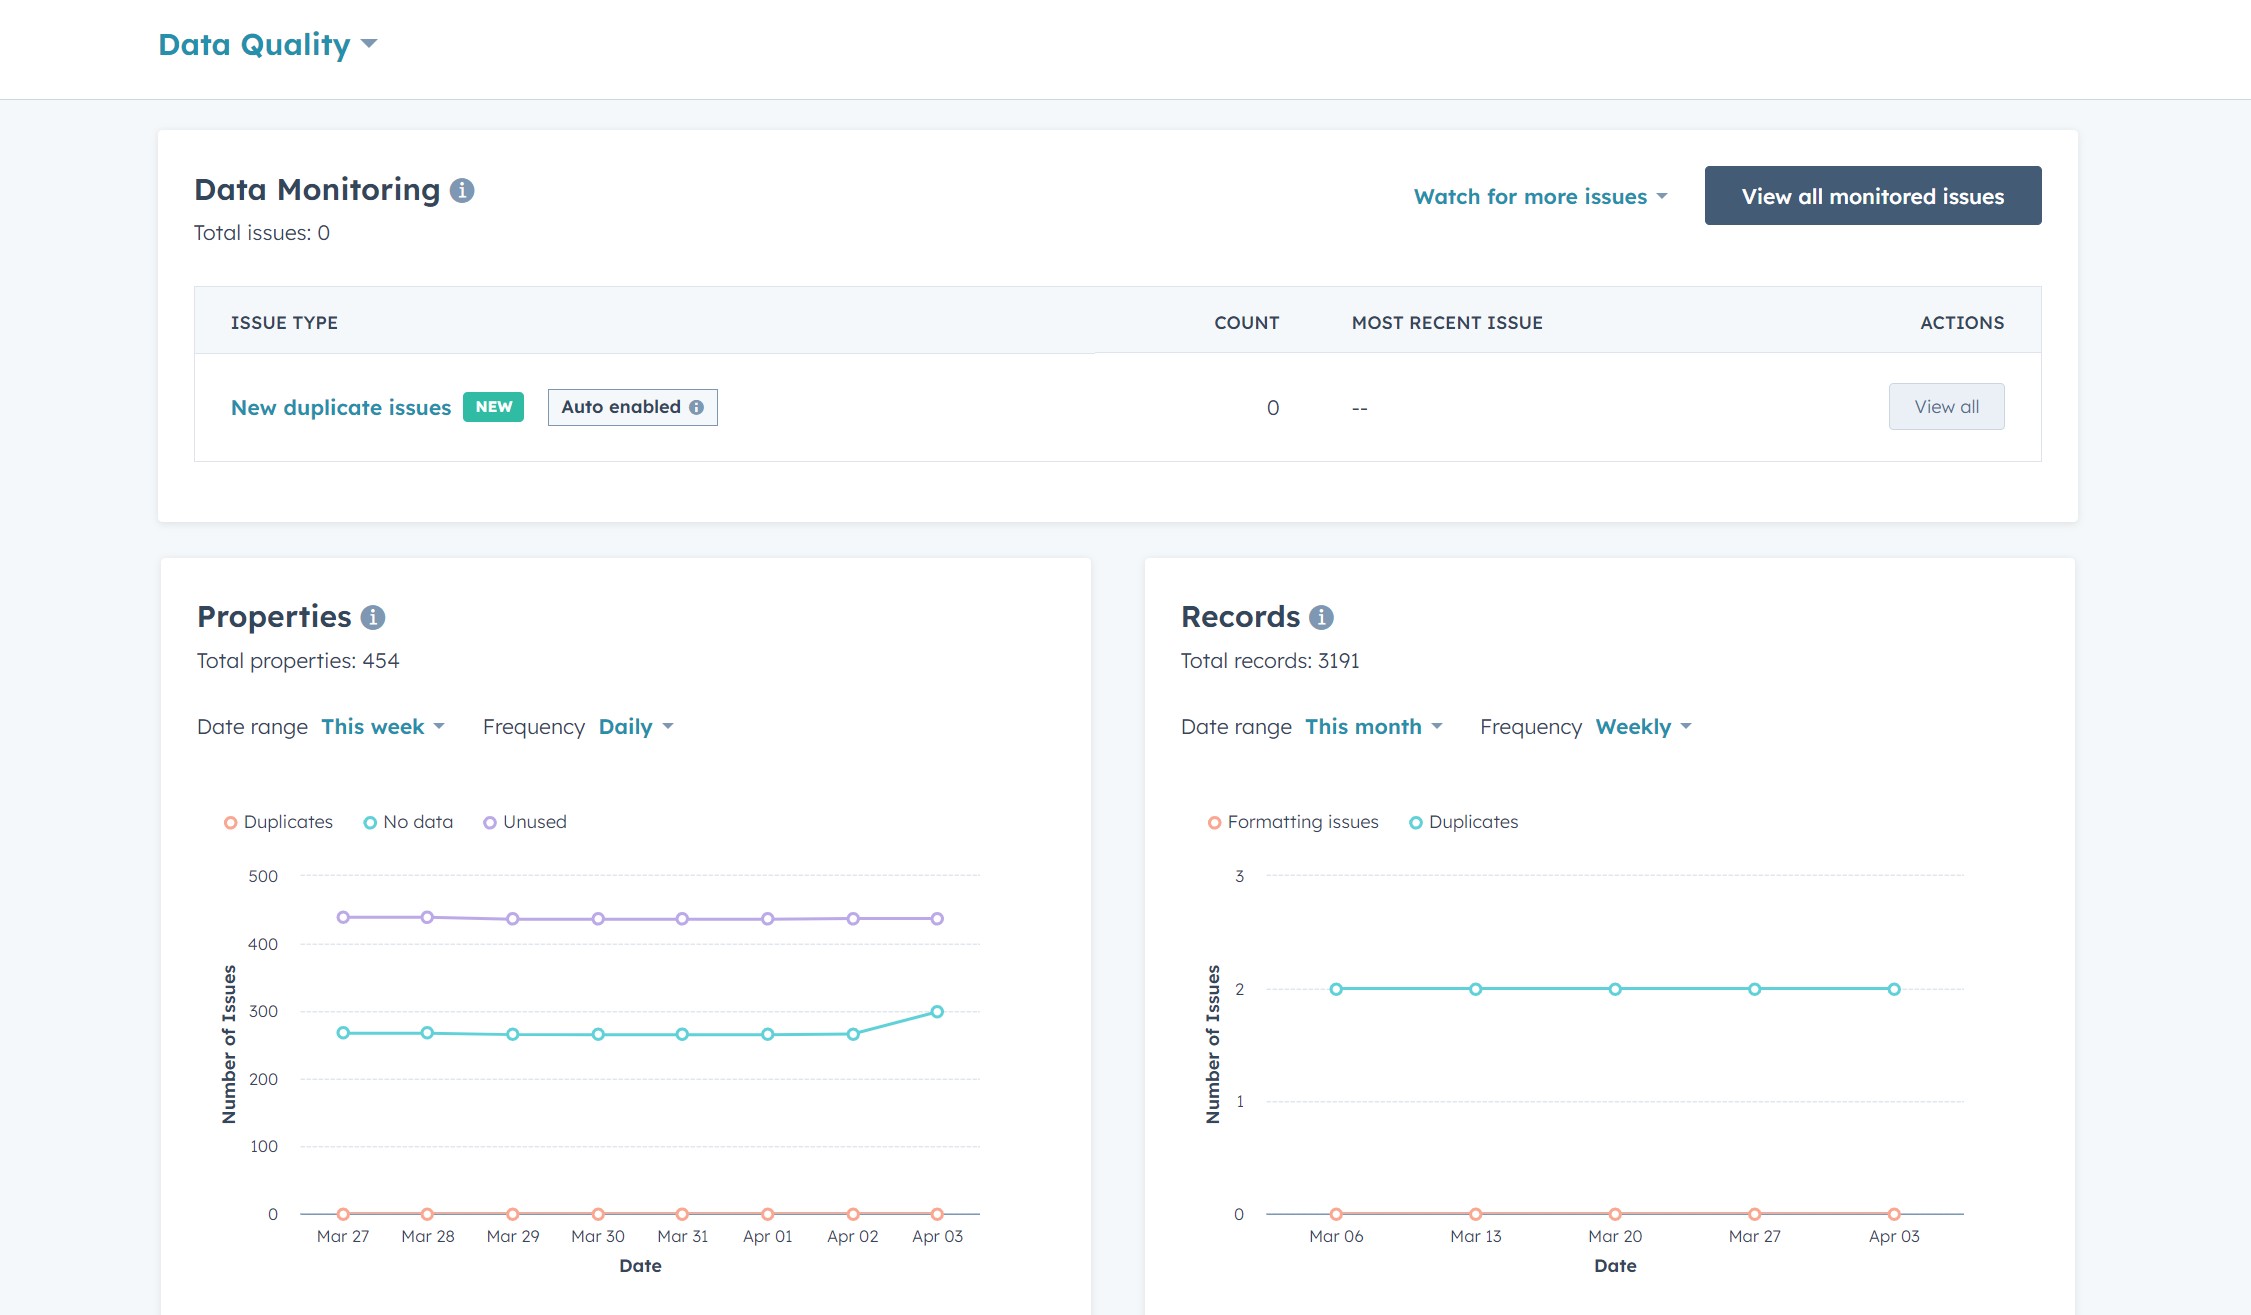The height and width of the screenshot is (1315, 2251).
Task: Select the Apr 03 point on No data line
Action: [937, 1011]
